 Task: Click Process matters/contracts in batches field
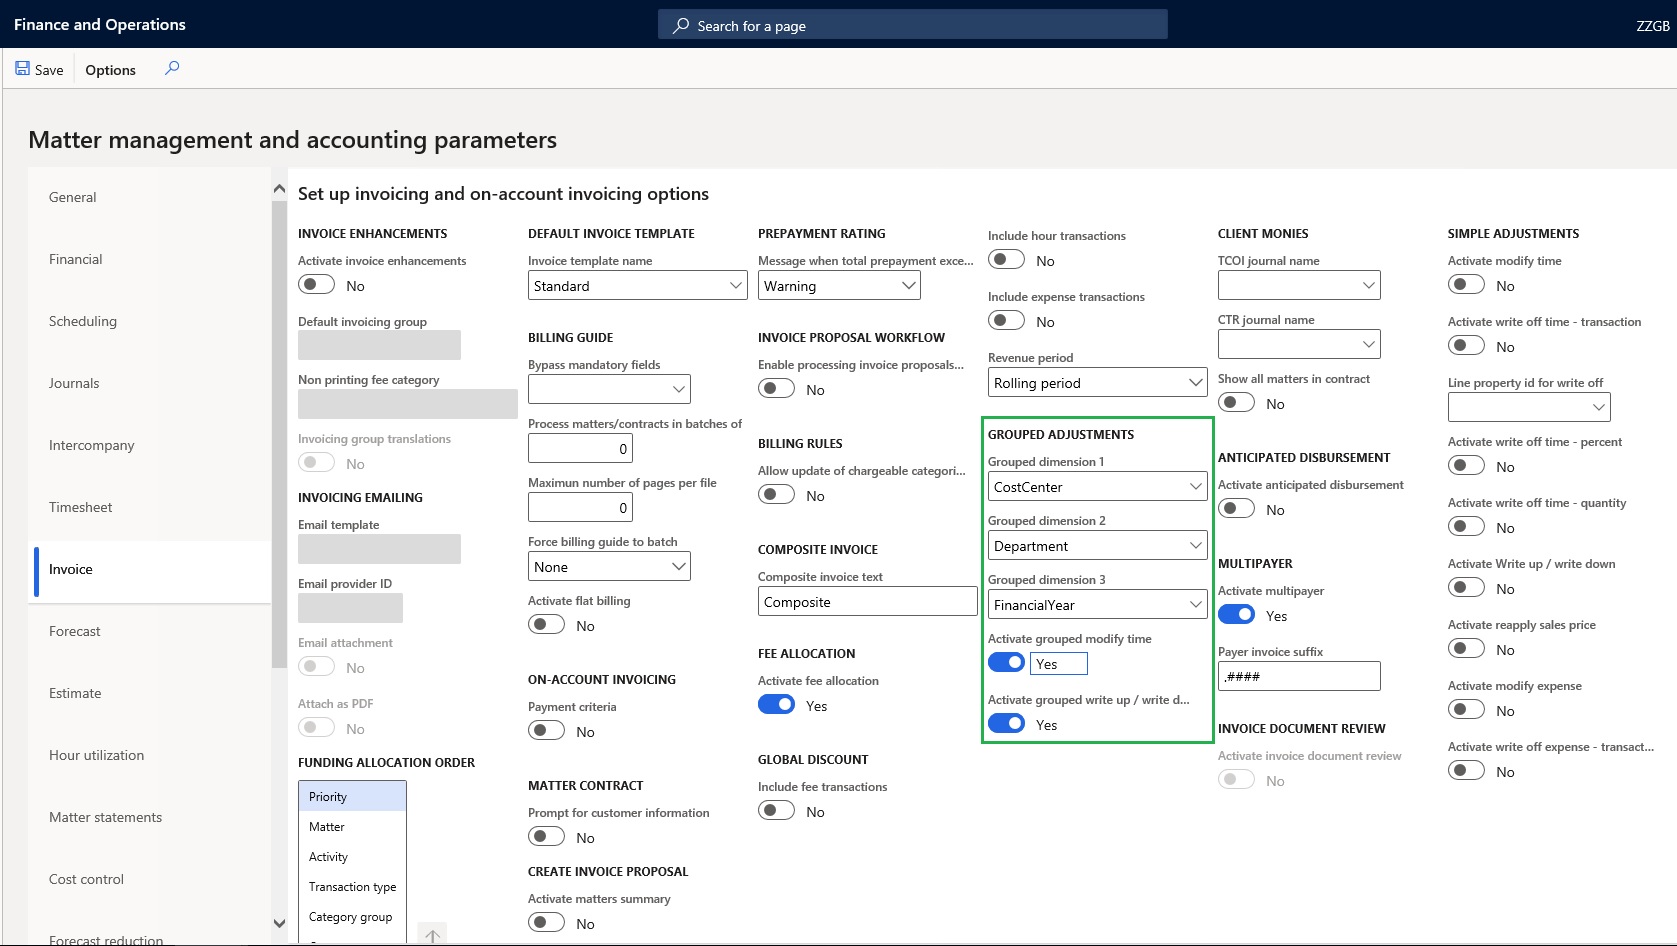point(580,448)
